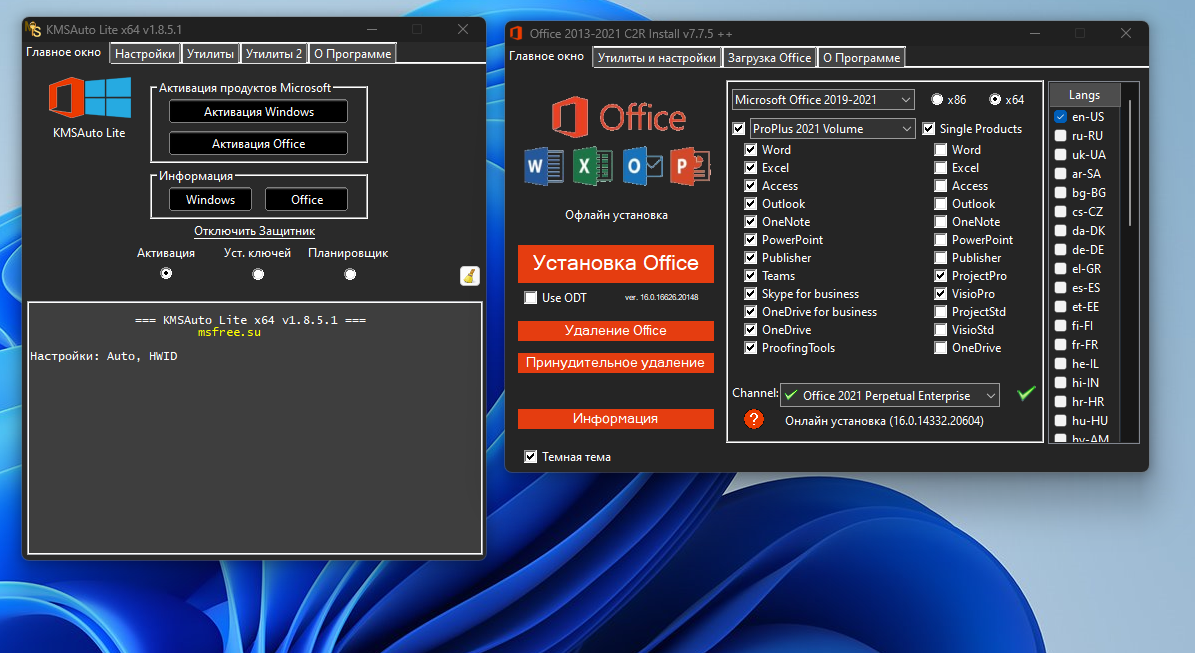Click the Windows information button

pos(210,200)
